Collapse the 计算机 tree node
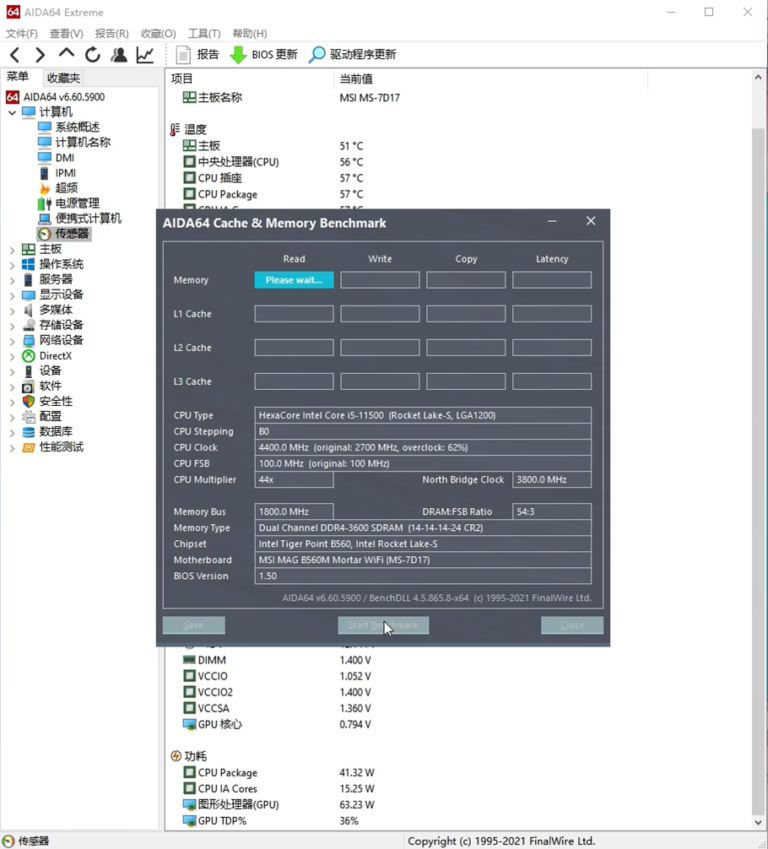 click(x=12, y=113)
